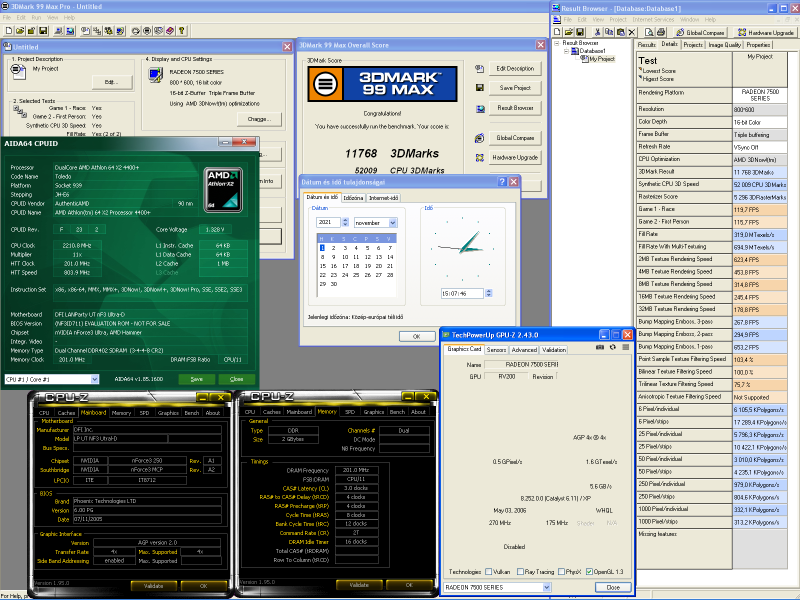Switch to Properties tab in Result Browser
Viewport: 800px width, 600px height.
point(759,45)
